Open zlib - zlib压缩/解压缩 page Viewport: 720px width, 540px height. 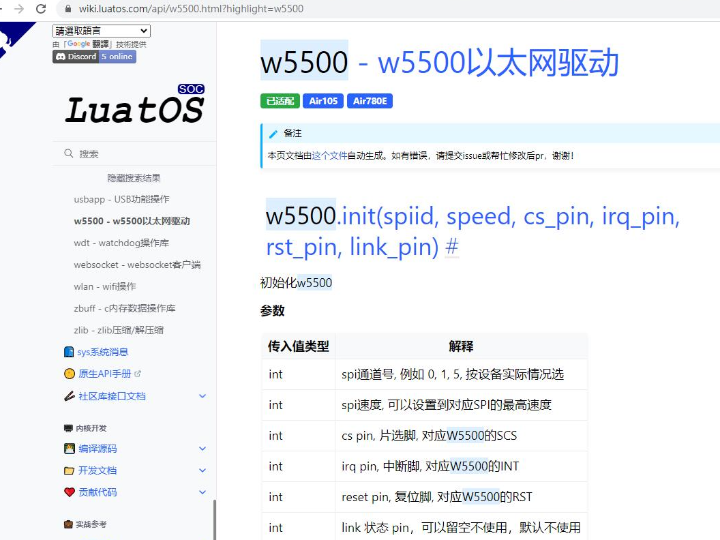118,330
